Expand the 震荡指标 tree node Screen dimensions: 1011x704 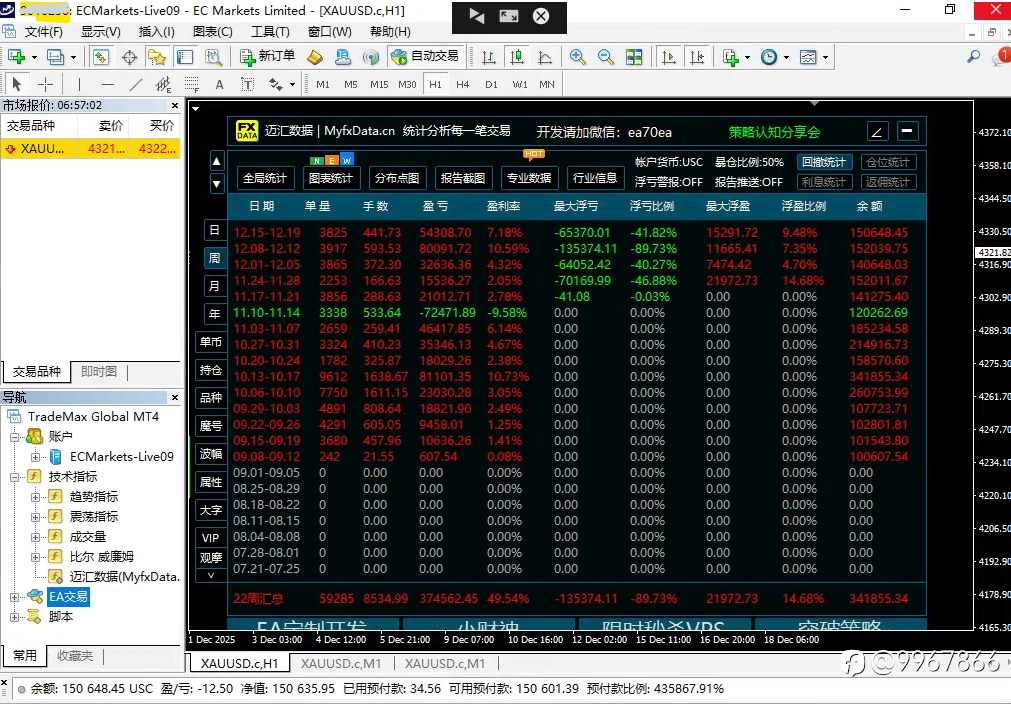pyautogui.click(x=35, y=517)
